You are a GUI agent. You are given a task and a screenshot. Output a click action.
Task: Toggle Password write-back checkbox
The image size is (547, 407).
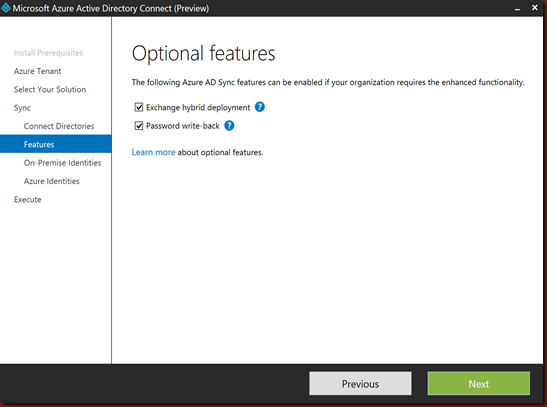click(139, 126)
